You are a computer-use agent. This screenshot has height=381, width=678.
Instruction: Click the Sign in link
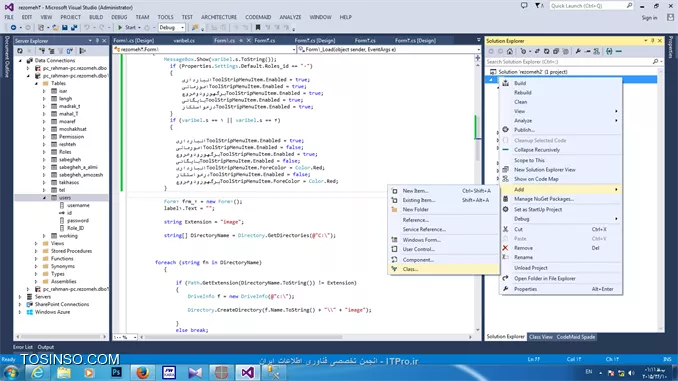click(x=649, y=18)
